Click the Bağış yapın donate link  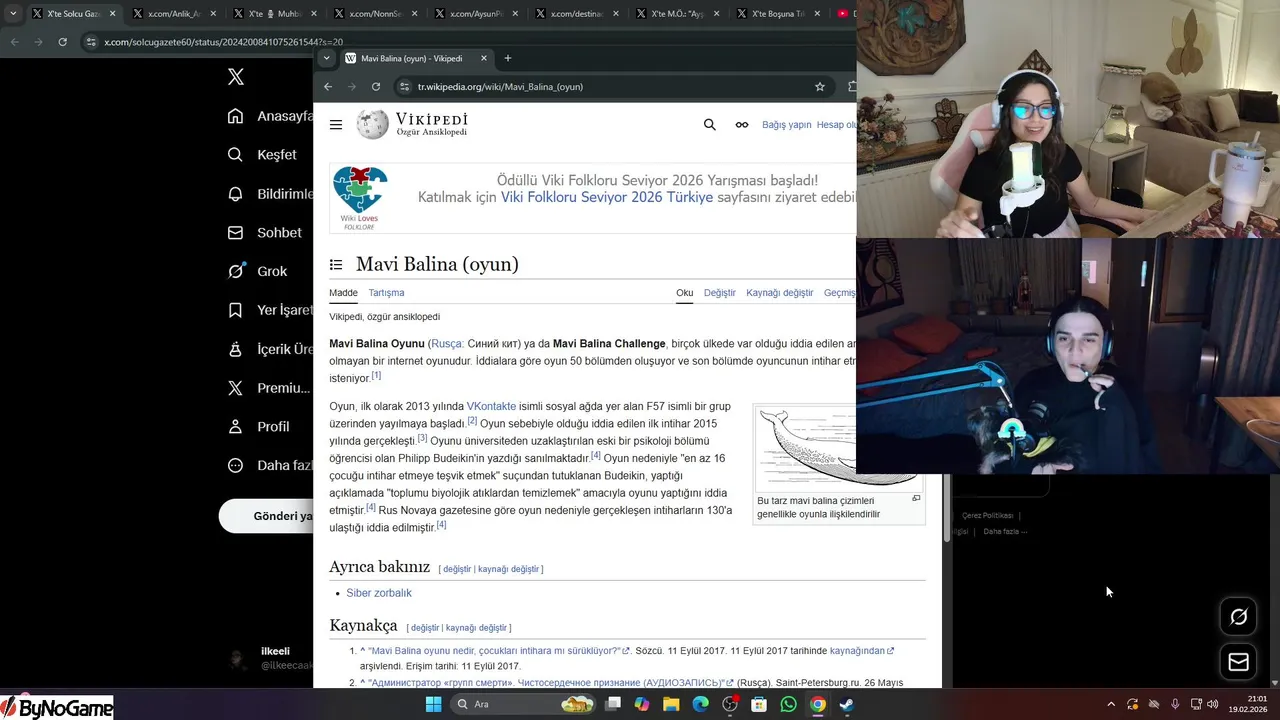(x=787, y=125)
